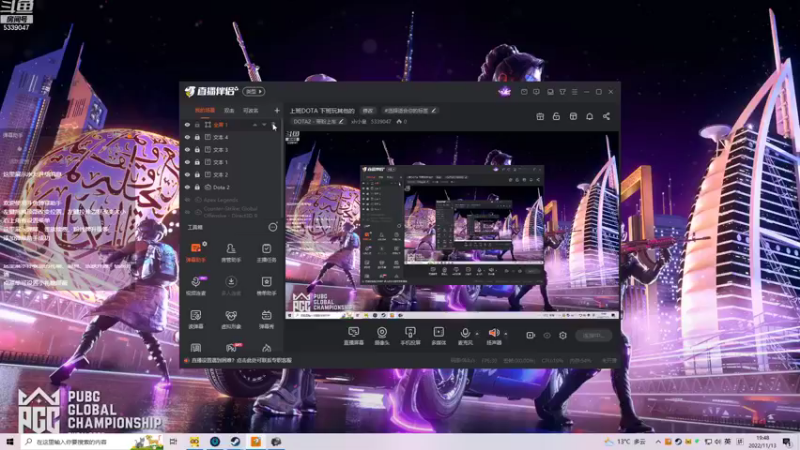Open the gear settings icon near the start button

(563, 335)
